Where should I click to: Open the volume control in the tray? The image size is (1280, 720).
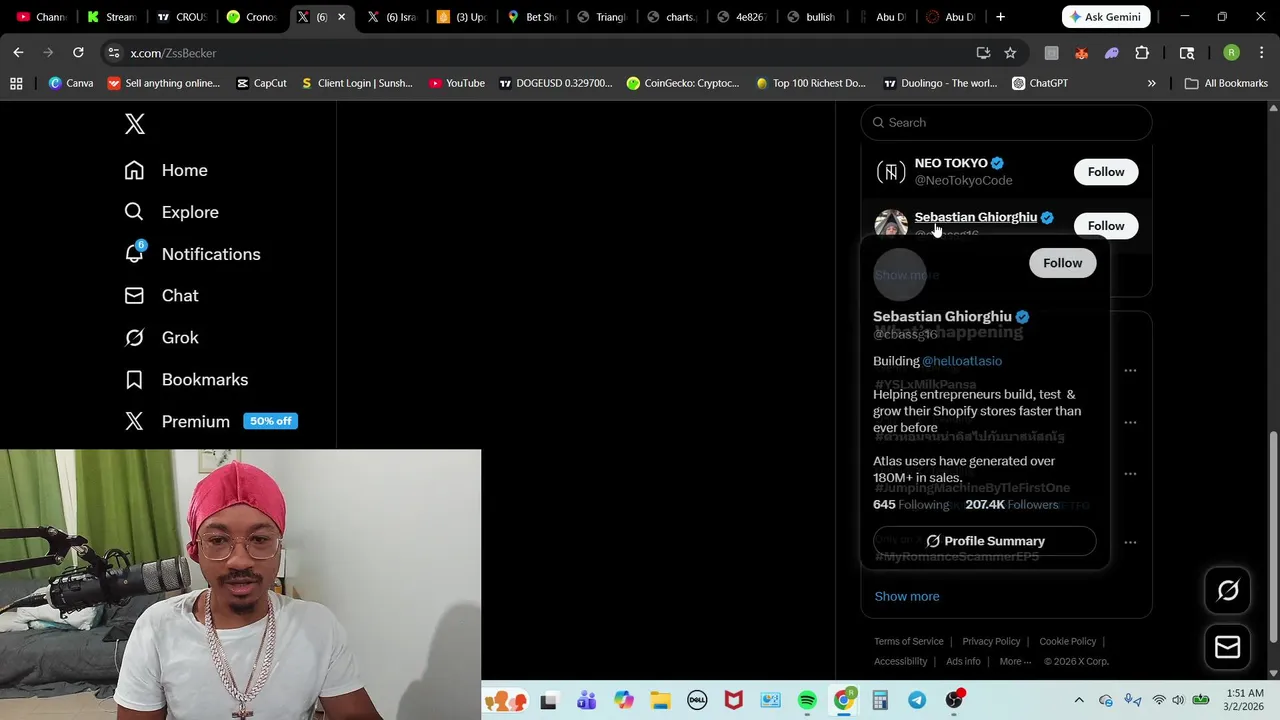1178,700
